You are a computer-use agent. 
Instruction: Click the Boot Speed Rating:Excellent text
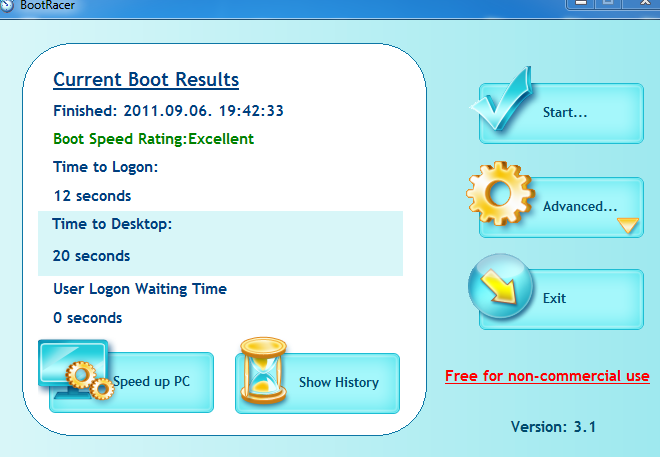154,139
